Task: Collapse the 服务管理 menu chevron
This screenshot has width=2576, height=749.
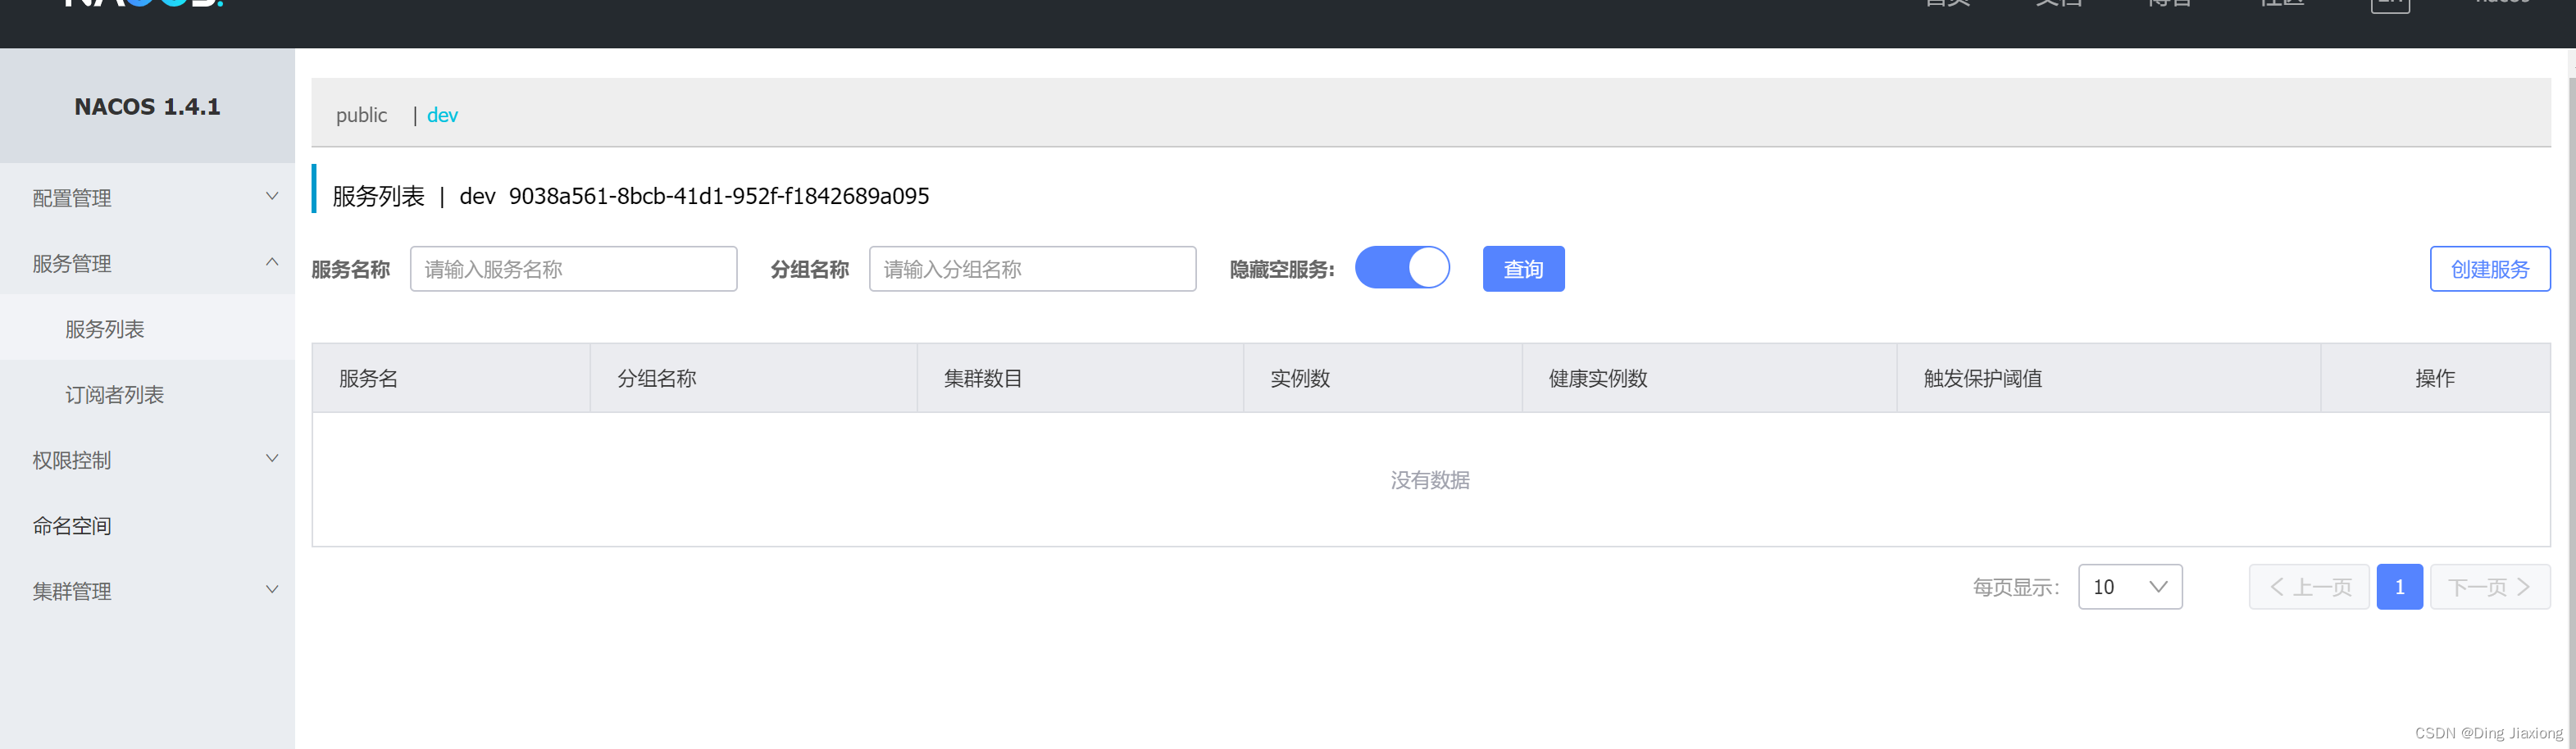Action: (x=272, y=262)
